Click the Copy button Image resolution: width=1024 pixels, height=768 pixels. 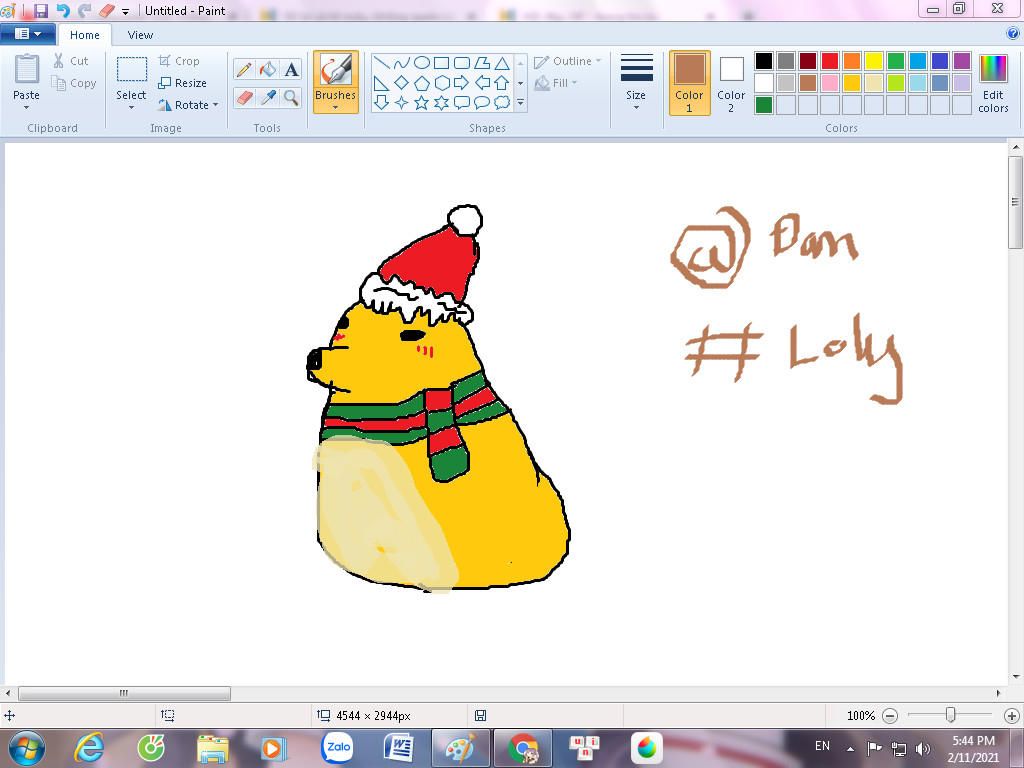[74, 83]
